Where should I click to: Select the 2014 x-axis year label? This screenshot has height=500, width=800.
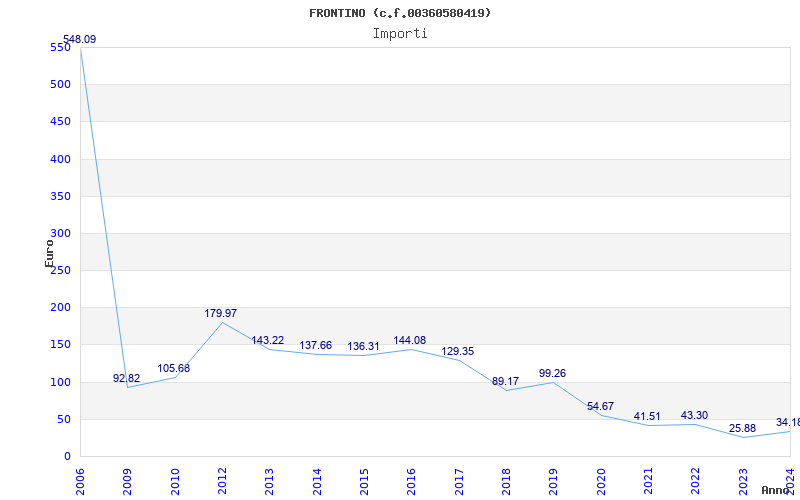pyautogui.click(x=317, y=482)
